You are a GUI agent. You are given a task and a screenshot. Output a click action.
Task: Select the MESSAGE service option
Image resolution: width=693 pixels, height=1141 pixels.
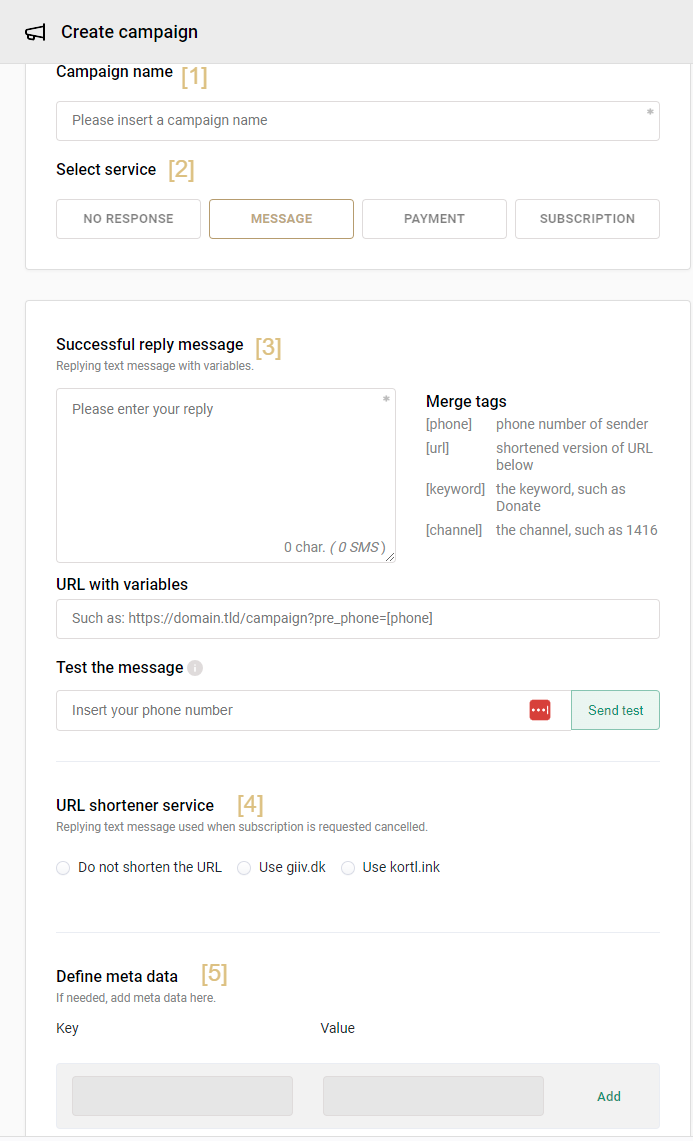point(282,219)
